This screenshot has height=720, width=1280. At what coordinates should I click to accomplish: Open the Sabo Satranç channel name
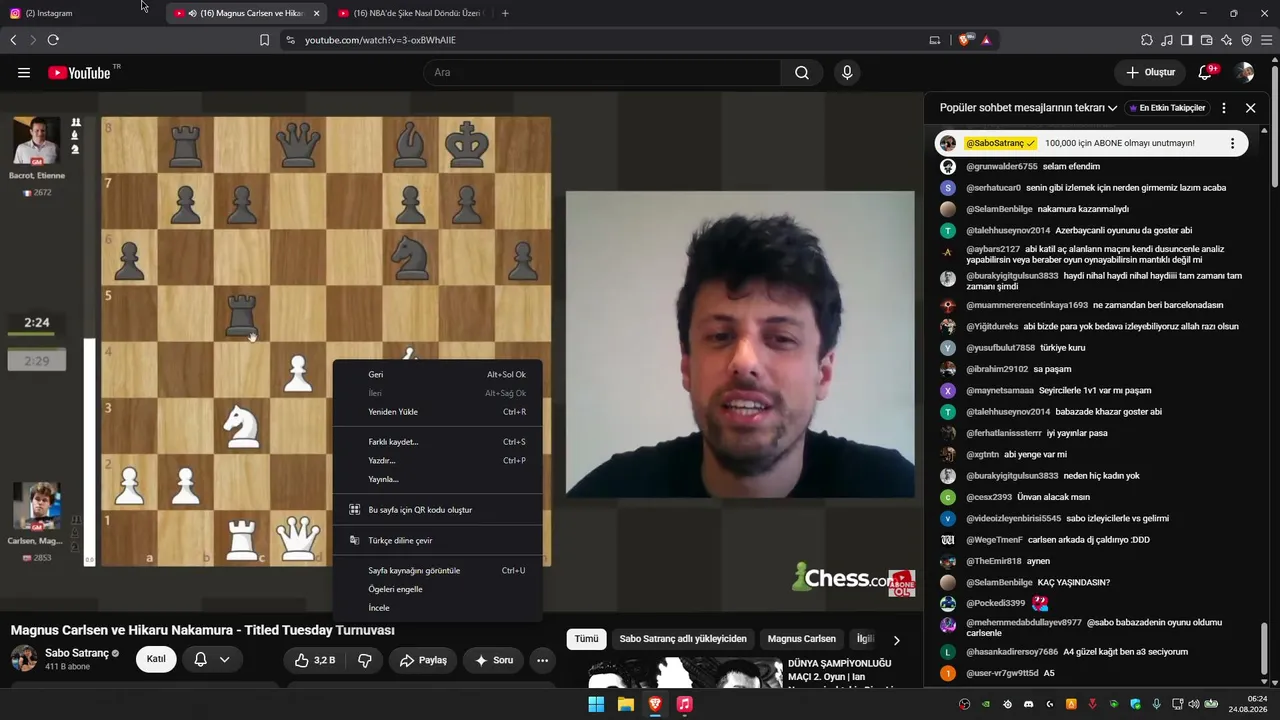click(77, 653)
